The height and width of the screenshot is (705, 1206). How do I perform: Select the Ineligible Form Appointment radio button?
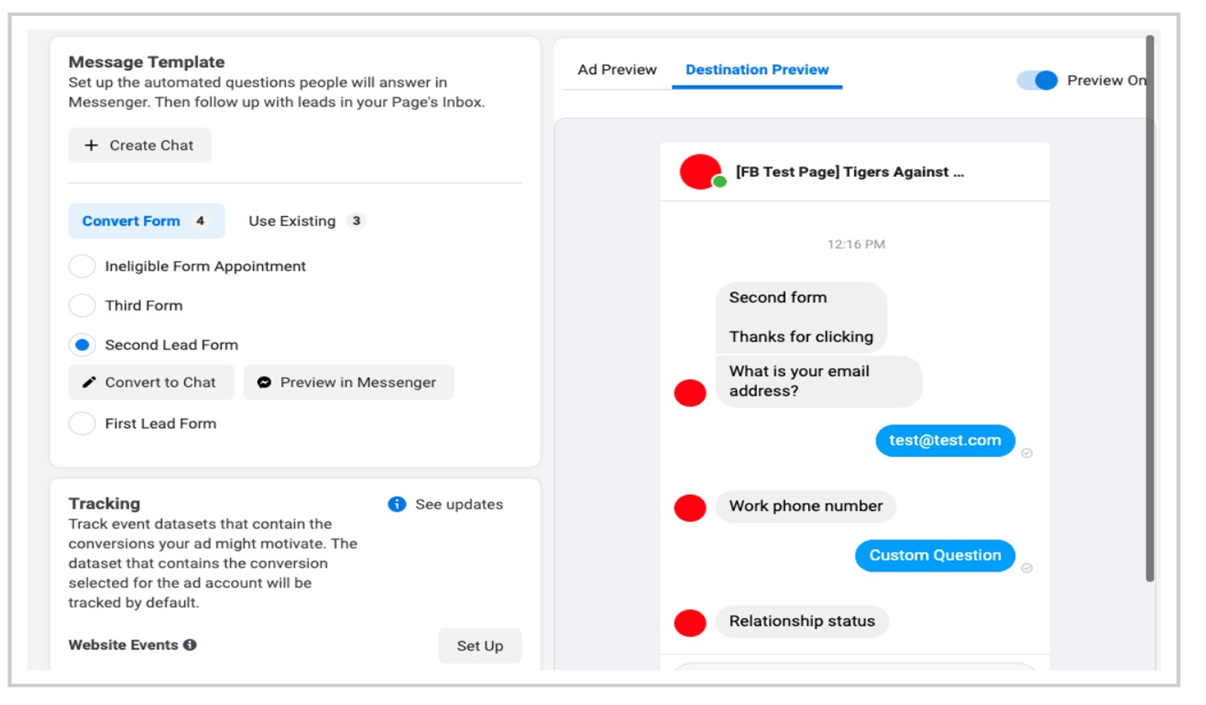(82, 266)
